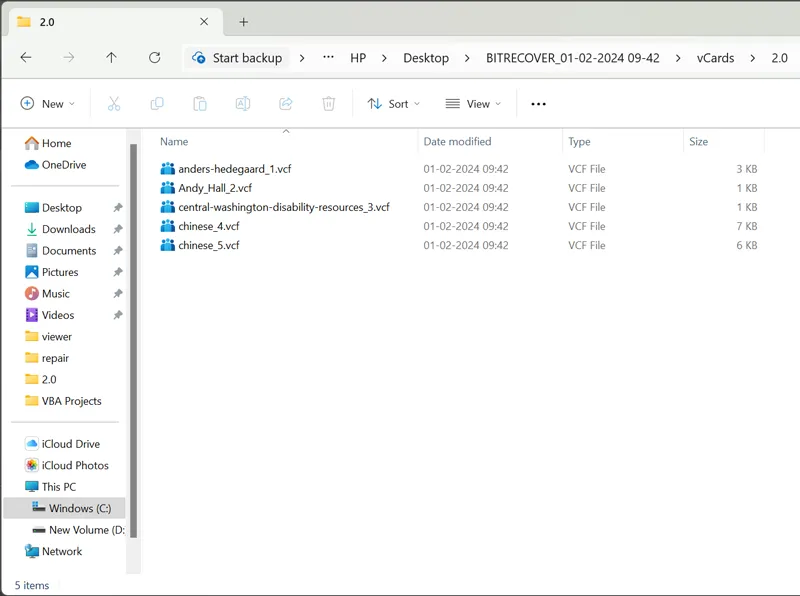This screenshot has height=596, width=800.
Task: Click the Rename icon in toolbar
Action: tap(243, 104)
